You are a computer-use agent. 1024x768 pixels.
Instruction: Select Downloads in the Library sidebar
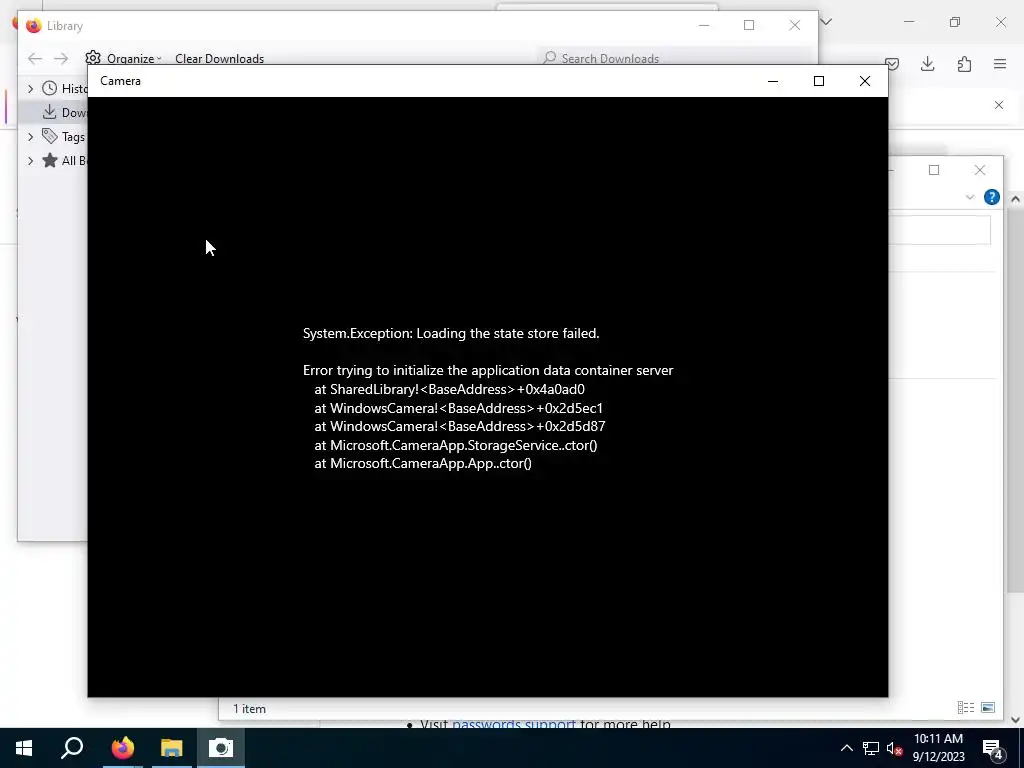[64, 112]
